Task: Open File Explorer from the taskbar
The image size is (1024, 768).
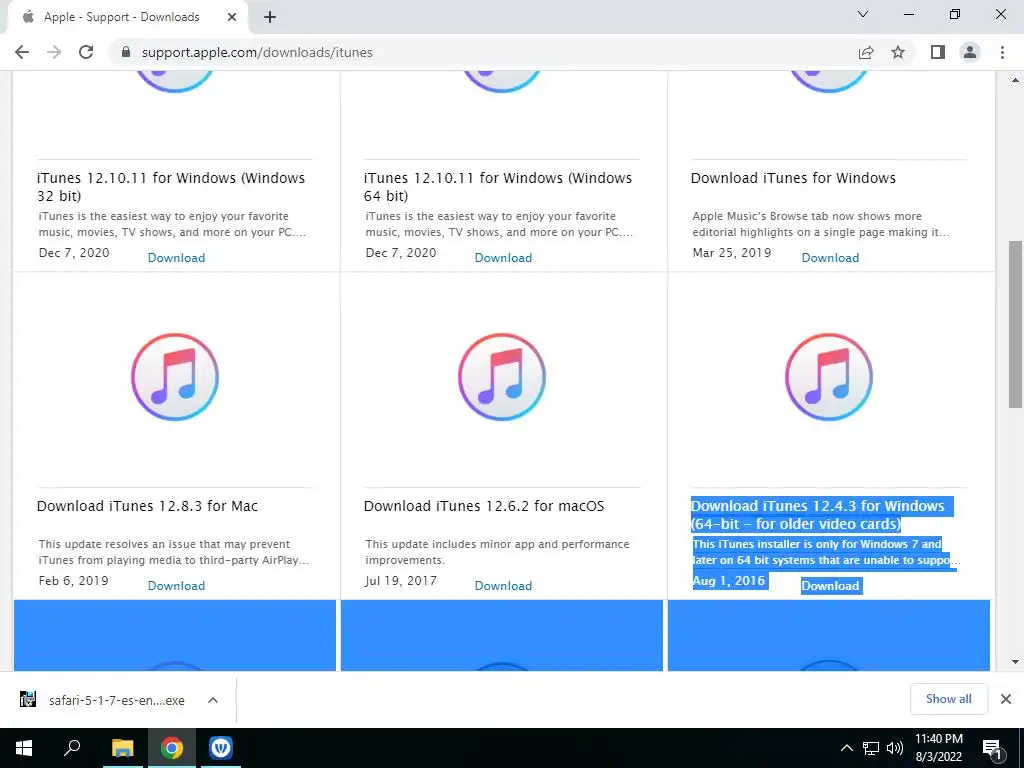Action: pos(122,748)
